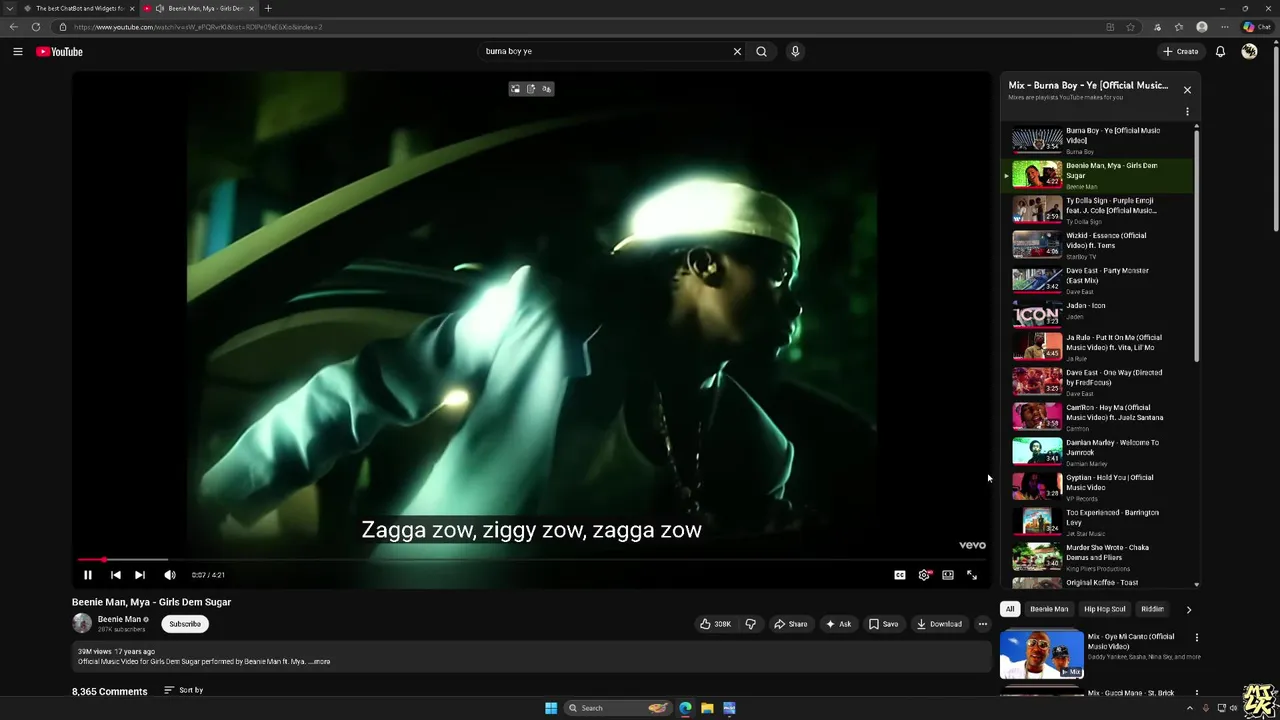Save video to a playlist
The height and width of the screenshot is (720, 1280).
[883, 624]
